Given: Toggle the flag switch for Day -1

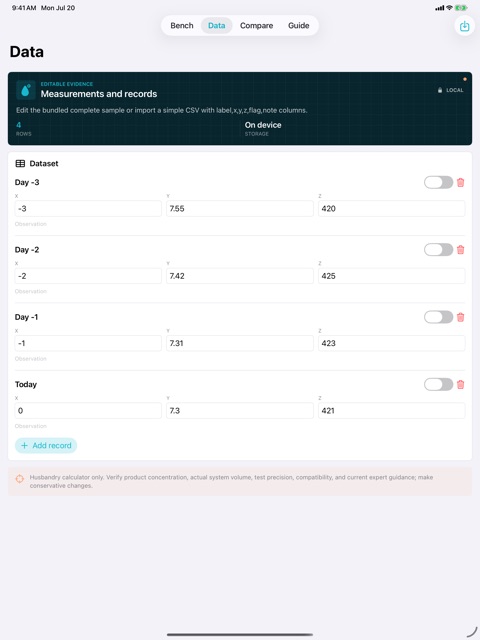Looking at the screenshot, I should pyautogui.click(x=438, y=317).
